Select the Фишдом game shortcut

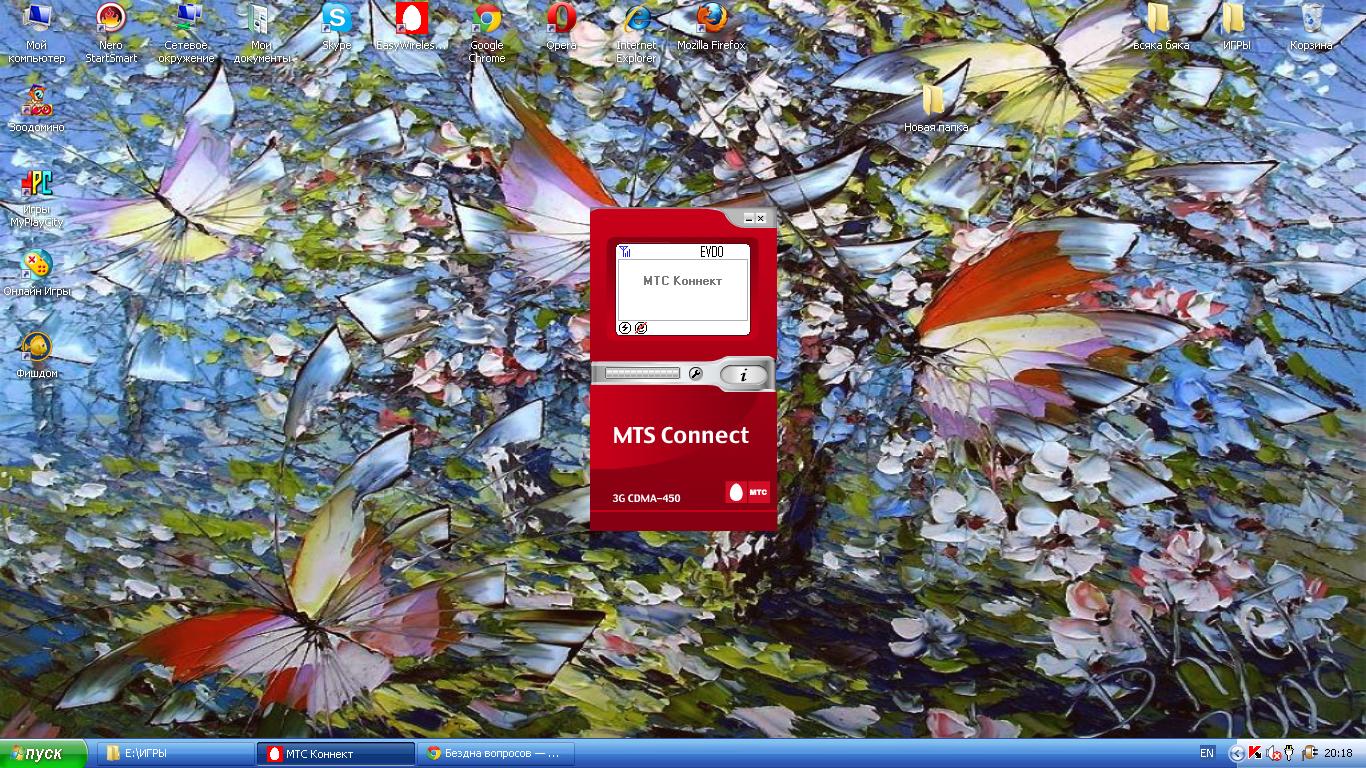[x=37, y=356]
